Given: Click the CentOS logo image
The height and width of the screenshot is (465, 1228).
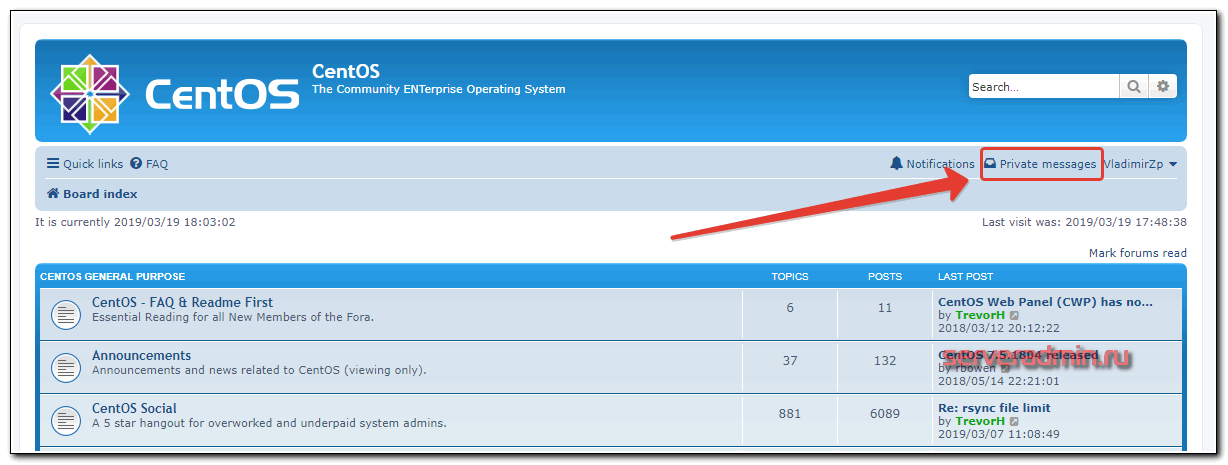Looking at the screenshot, I should point(175,93).
